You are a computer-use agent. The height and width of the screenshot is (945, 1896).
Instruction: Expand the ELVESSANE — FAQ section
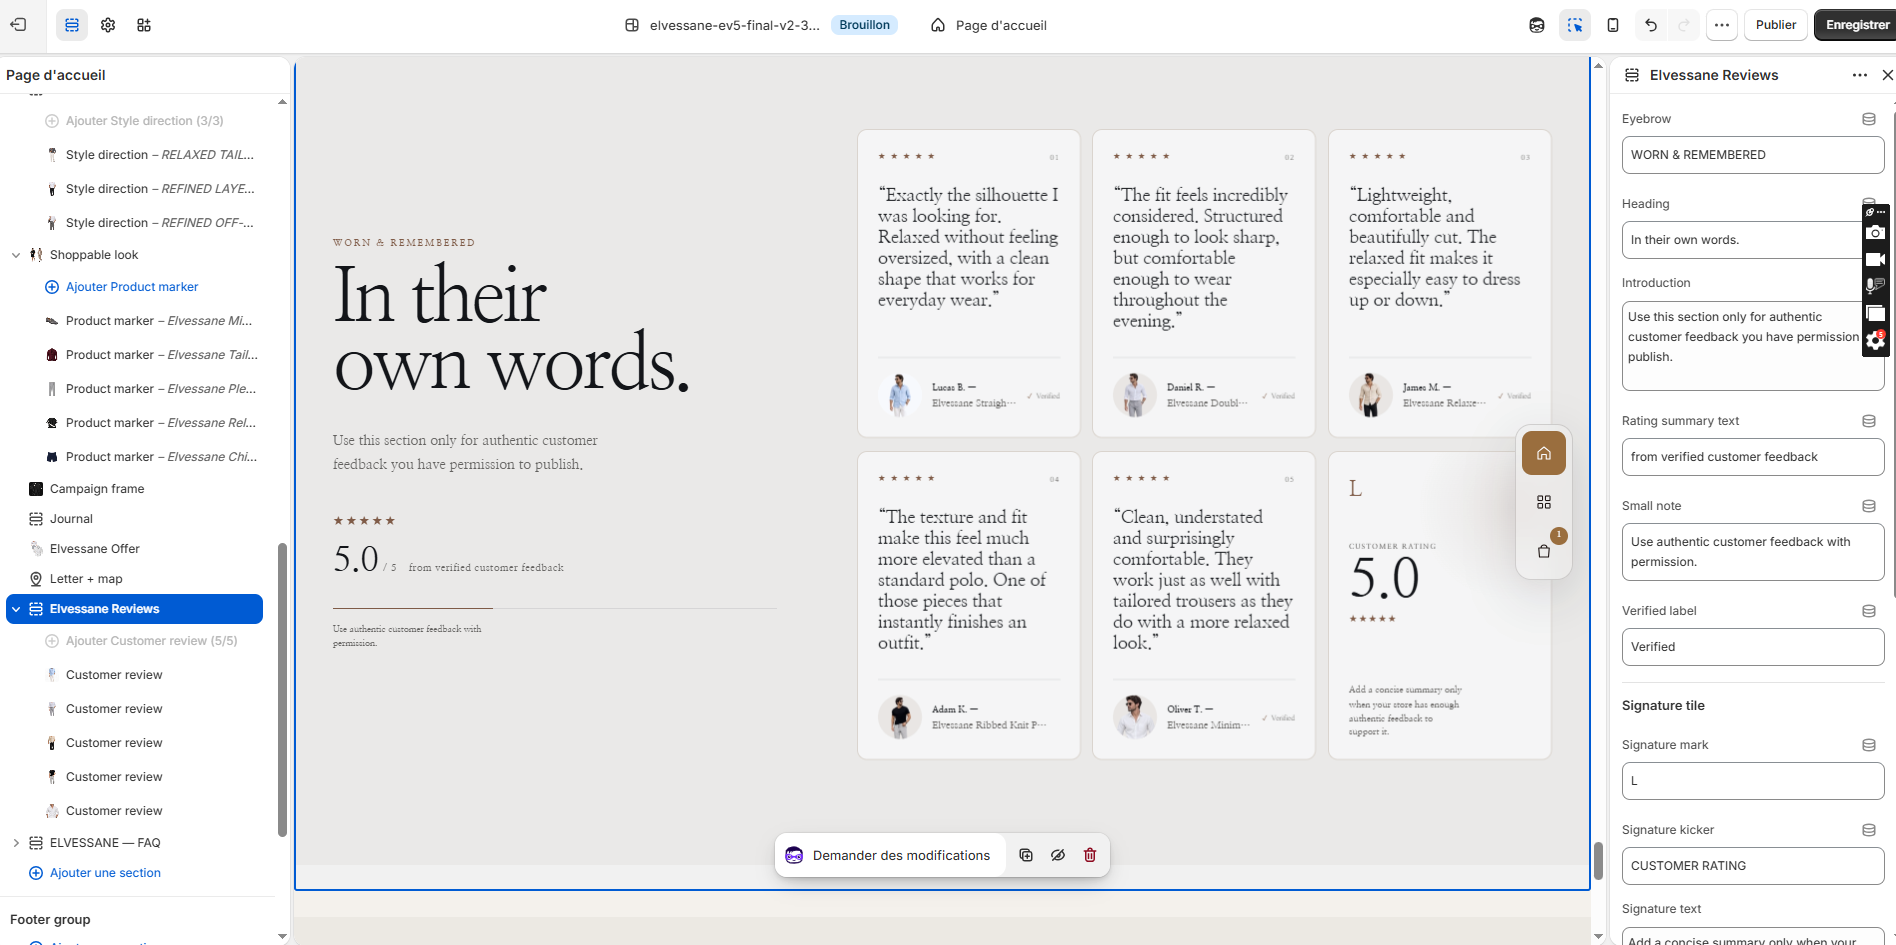pos(16,843)
